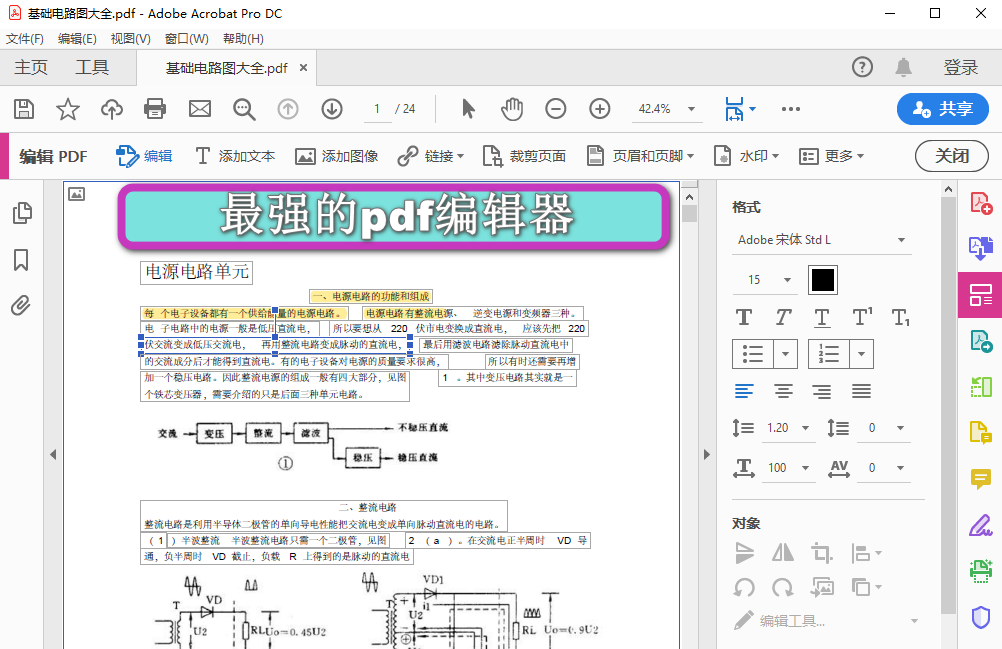
Task: Show more tools via the ellipsis icon
Action: pos(790,109)
